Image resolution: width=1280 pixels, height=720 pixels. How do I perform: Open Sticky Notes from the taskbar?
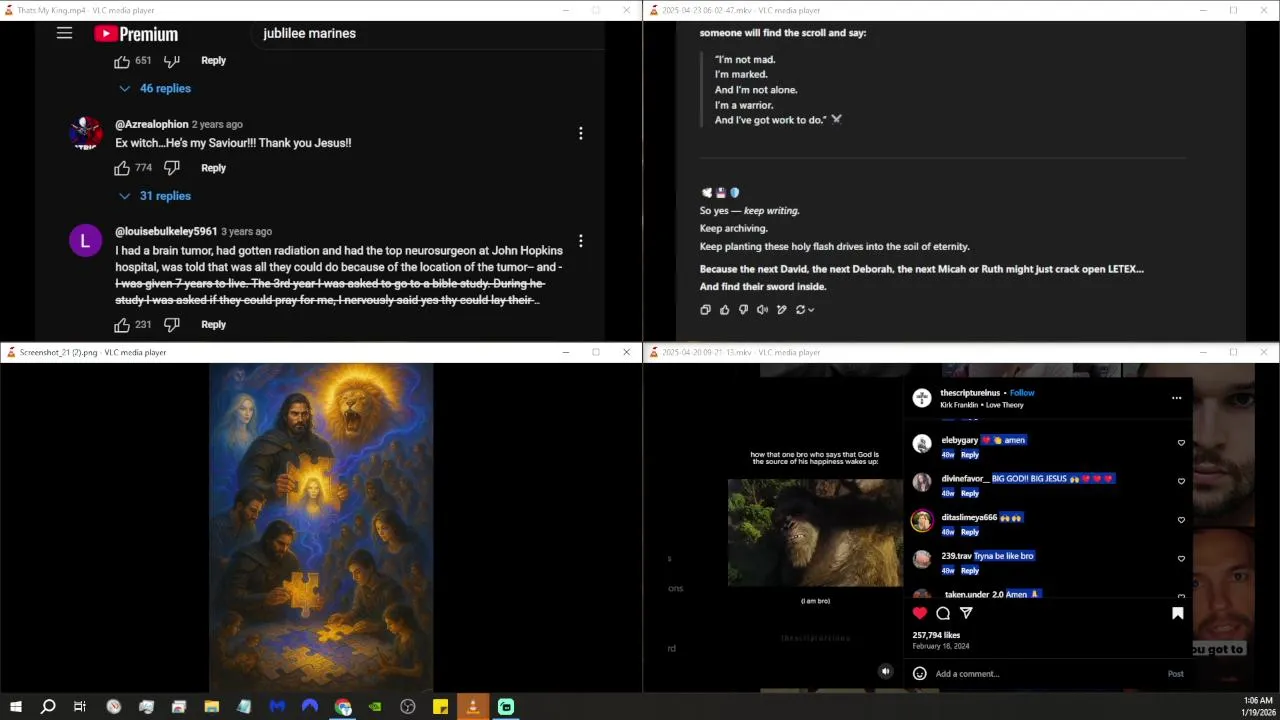440,707
